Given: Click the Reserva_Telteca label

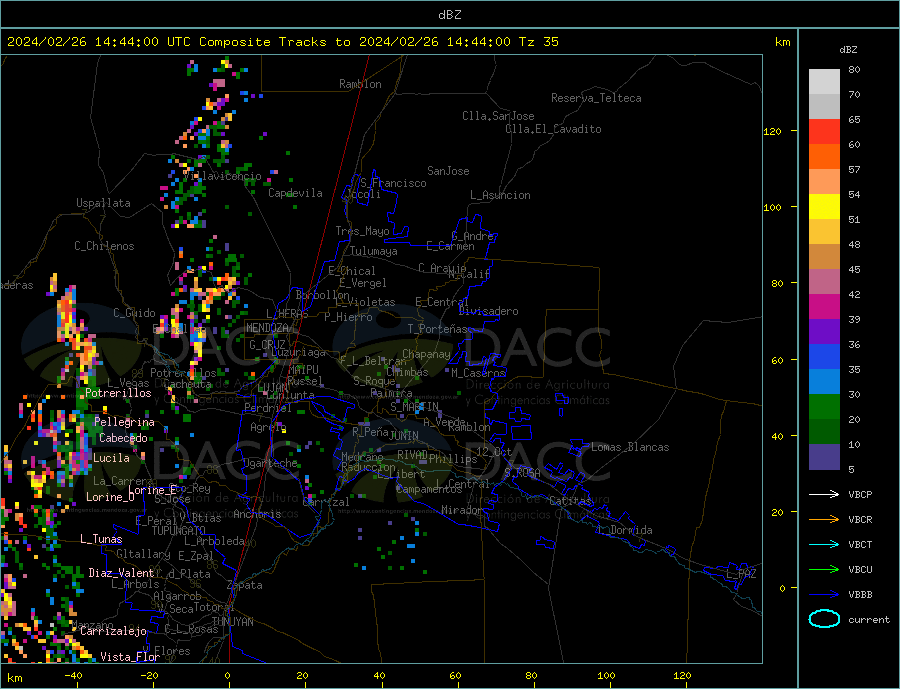Looking at the screenshot, I should 596,98.
